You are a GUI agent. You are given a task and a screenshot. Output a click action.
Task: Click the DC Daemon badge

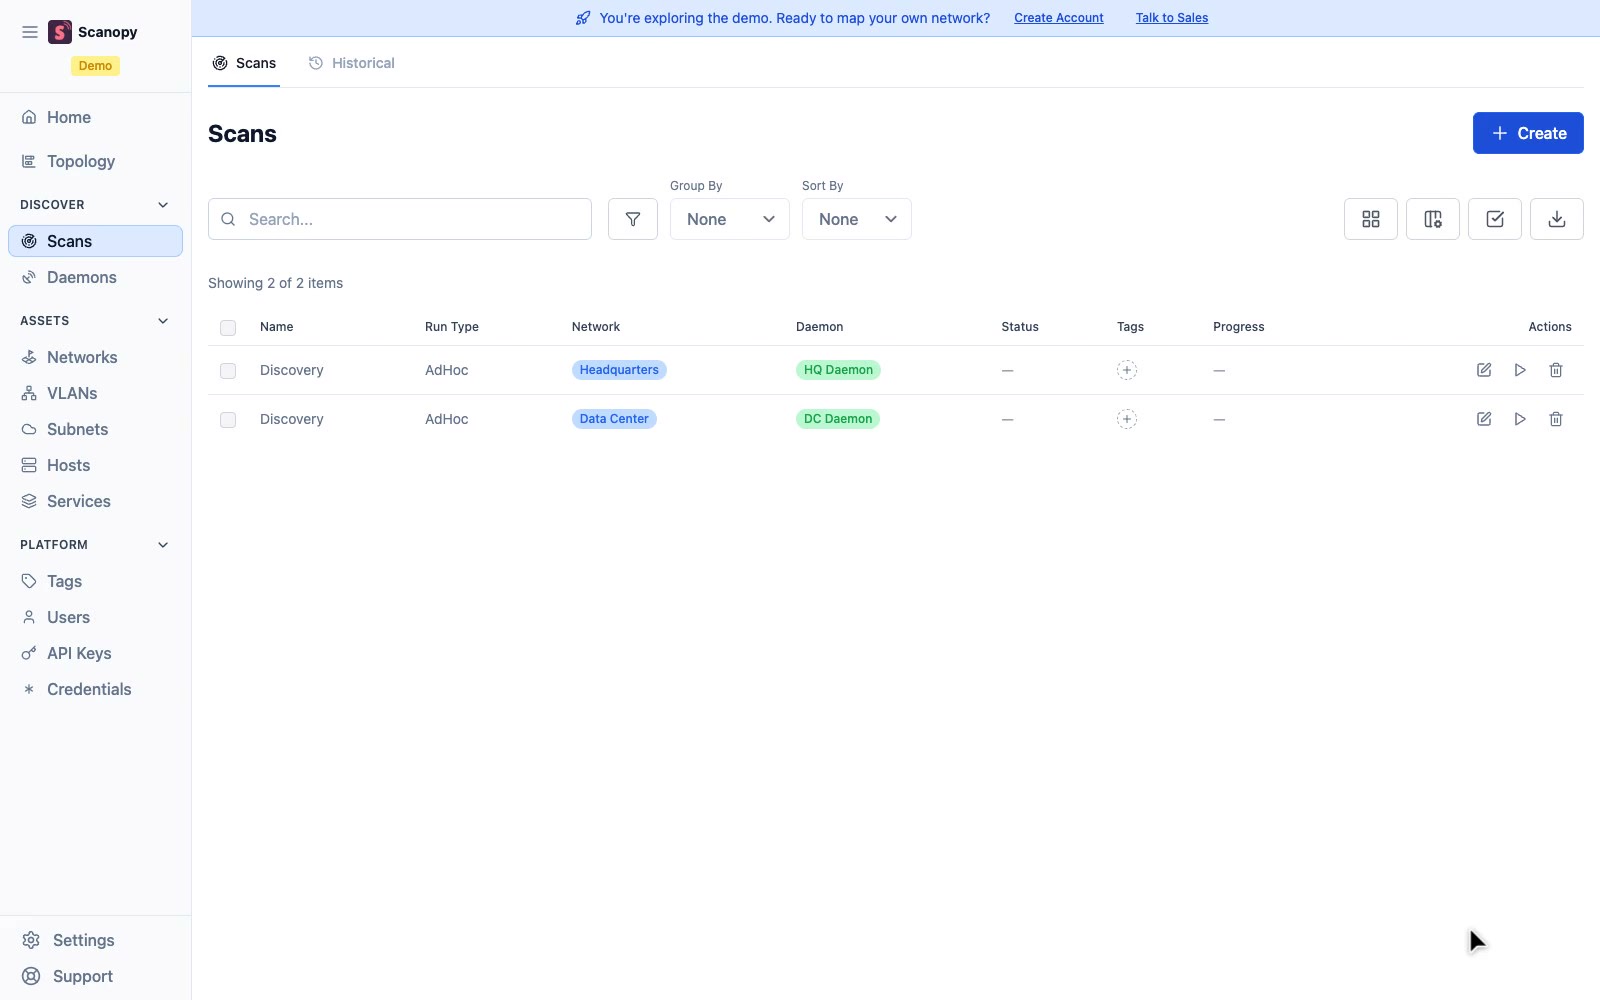point(838,419)
